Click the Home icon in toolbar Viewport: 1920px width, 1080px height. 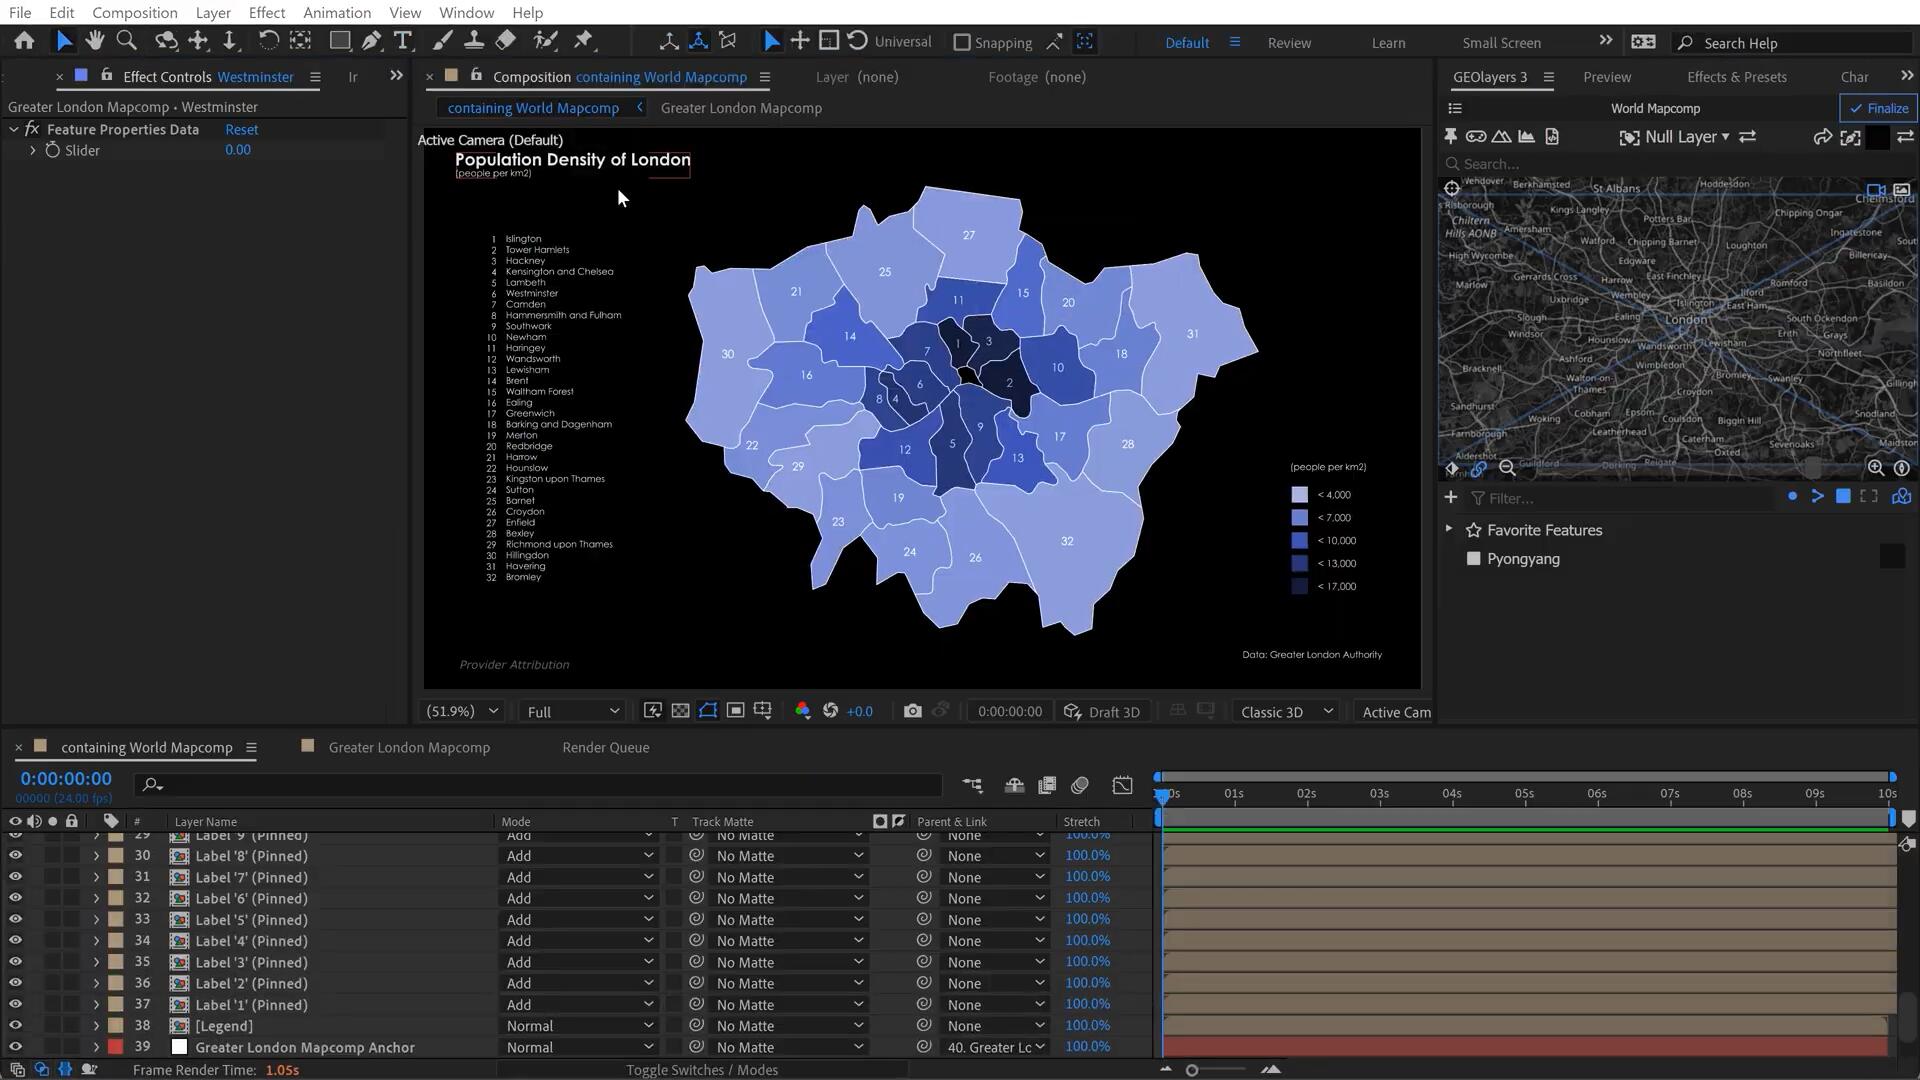[x=24, y=41]
